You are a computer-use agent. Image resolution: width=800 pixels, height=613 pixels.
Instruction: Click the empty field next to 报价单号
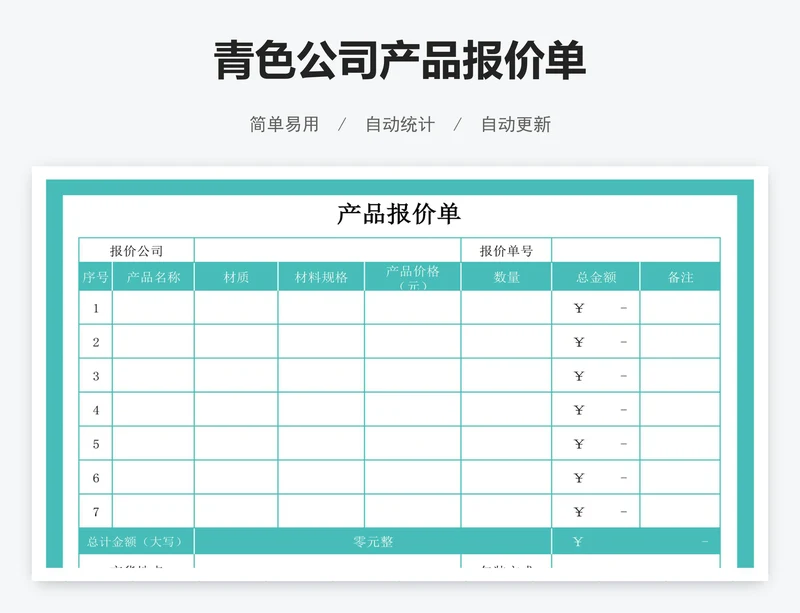636,251
